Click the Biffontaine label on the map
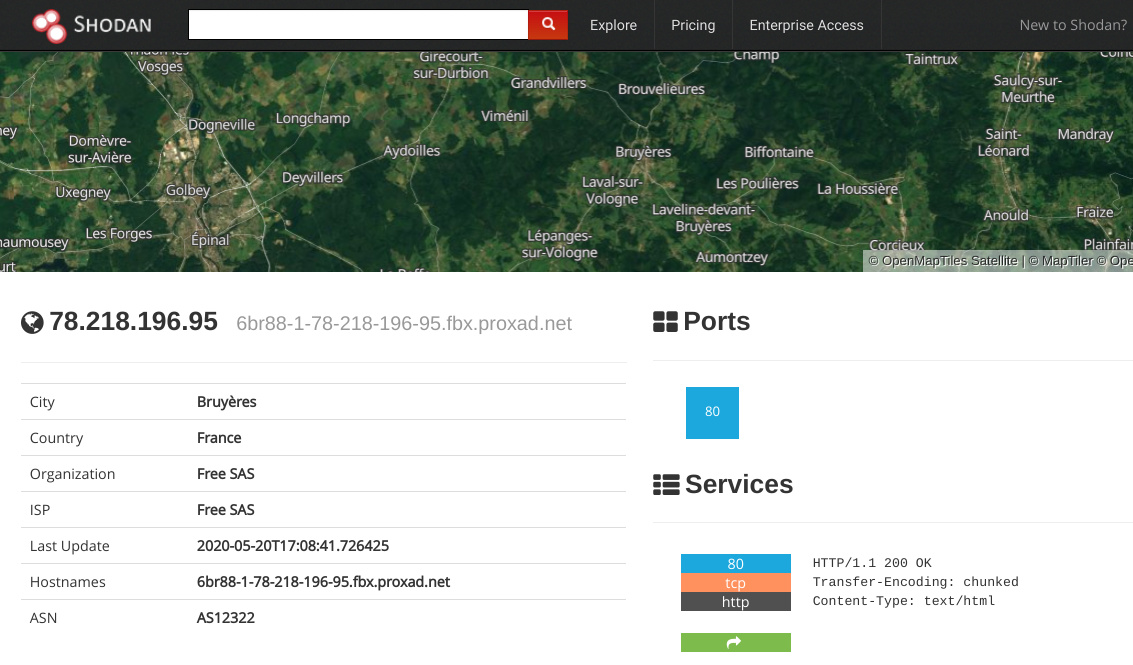Screen dimensions: 1133x665 click(779, 152)
